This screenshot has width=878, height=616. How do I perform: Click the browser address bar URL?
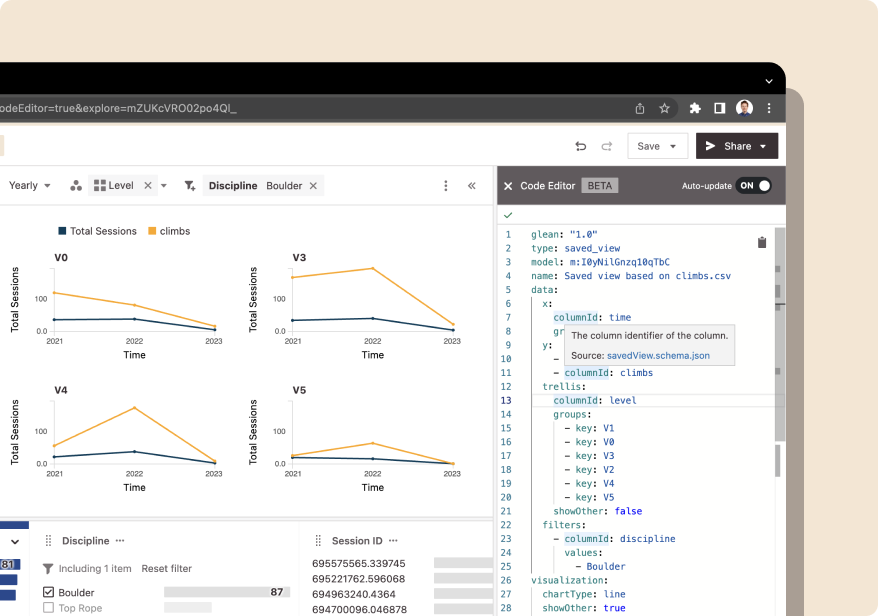click(x=118, y=108)
